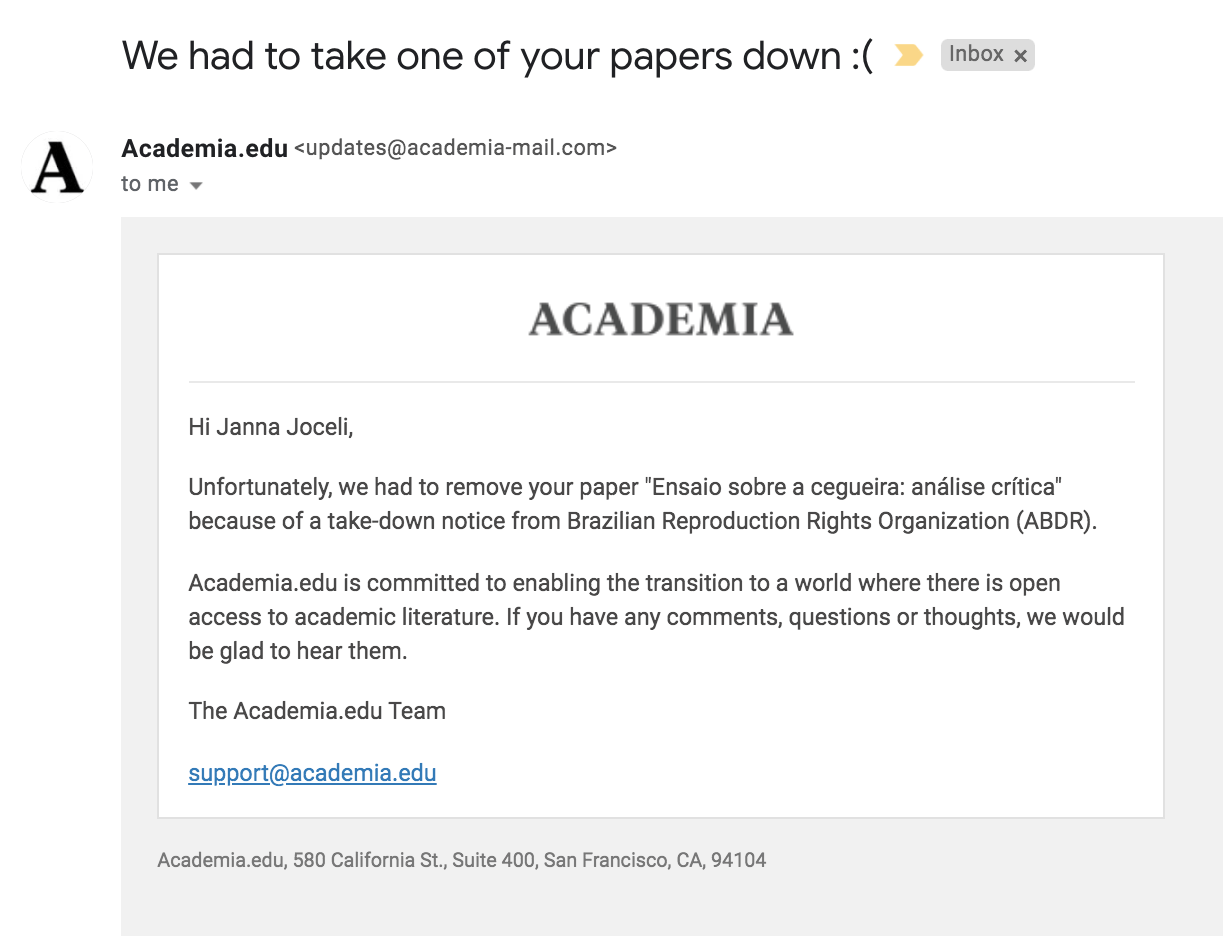Click the "be glad to hear them." line
Viewport: 1223px width, 936px height.
coord(298,651)
